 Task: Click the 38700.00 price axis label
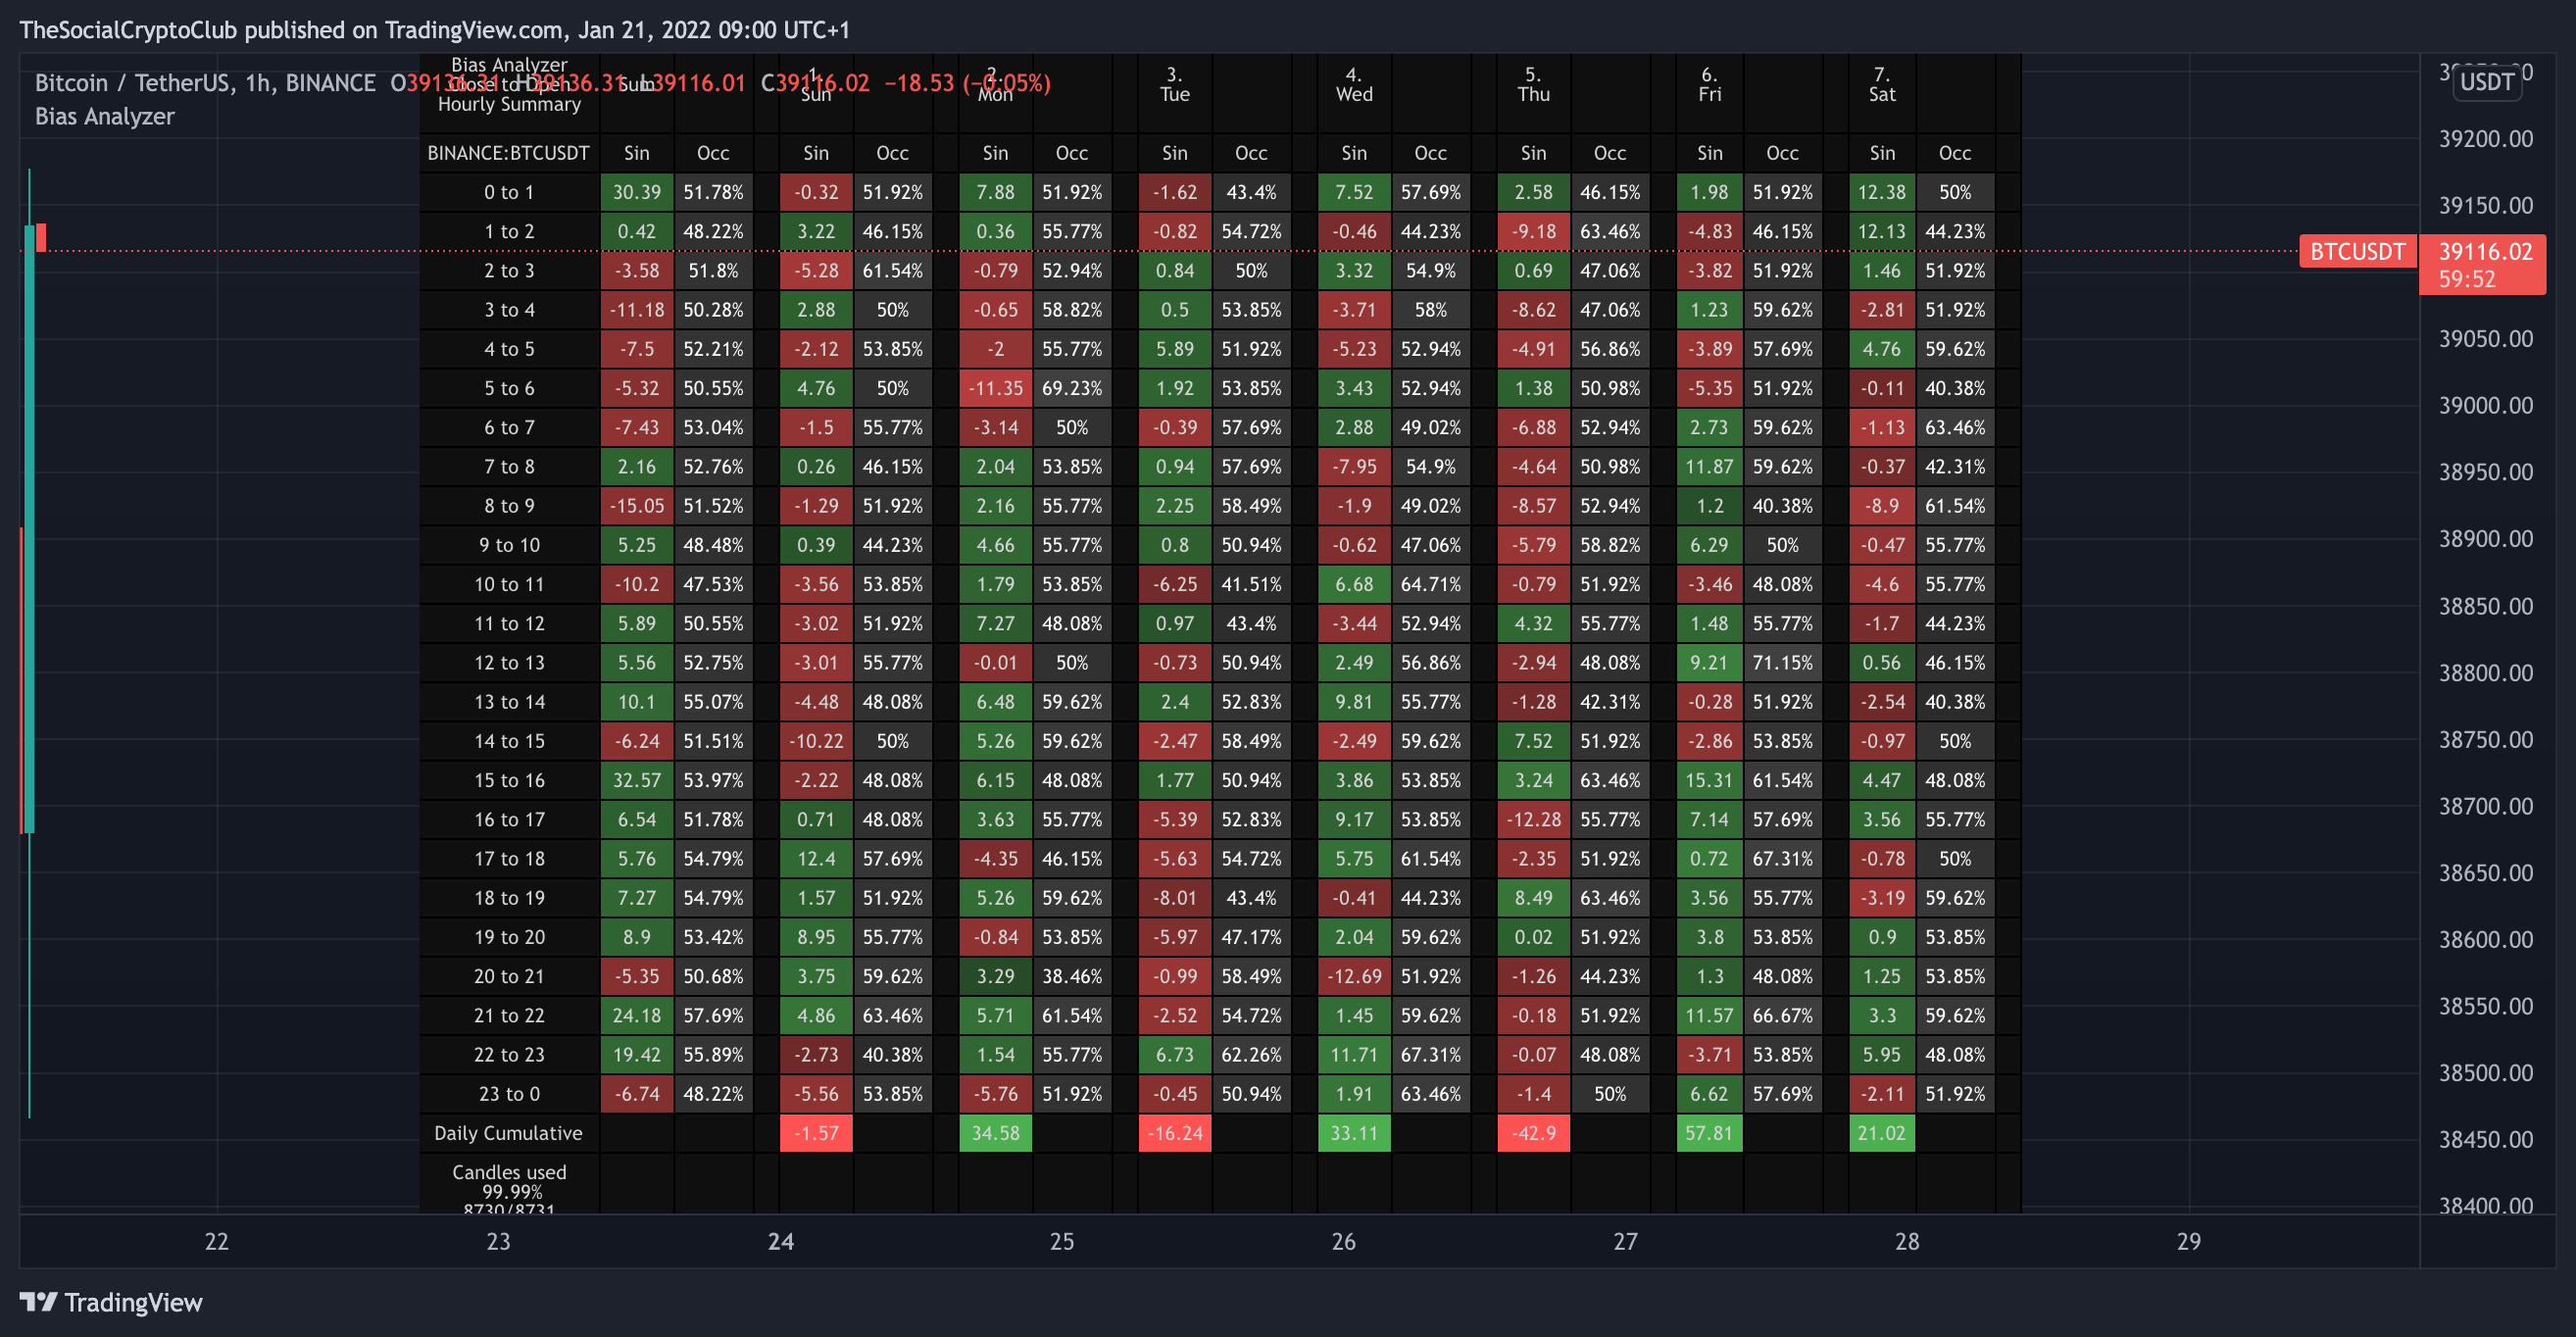pyautogui.click(x=2485, y=806)
